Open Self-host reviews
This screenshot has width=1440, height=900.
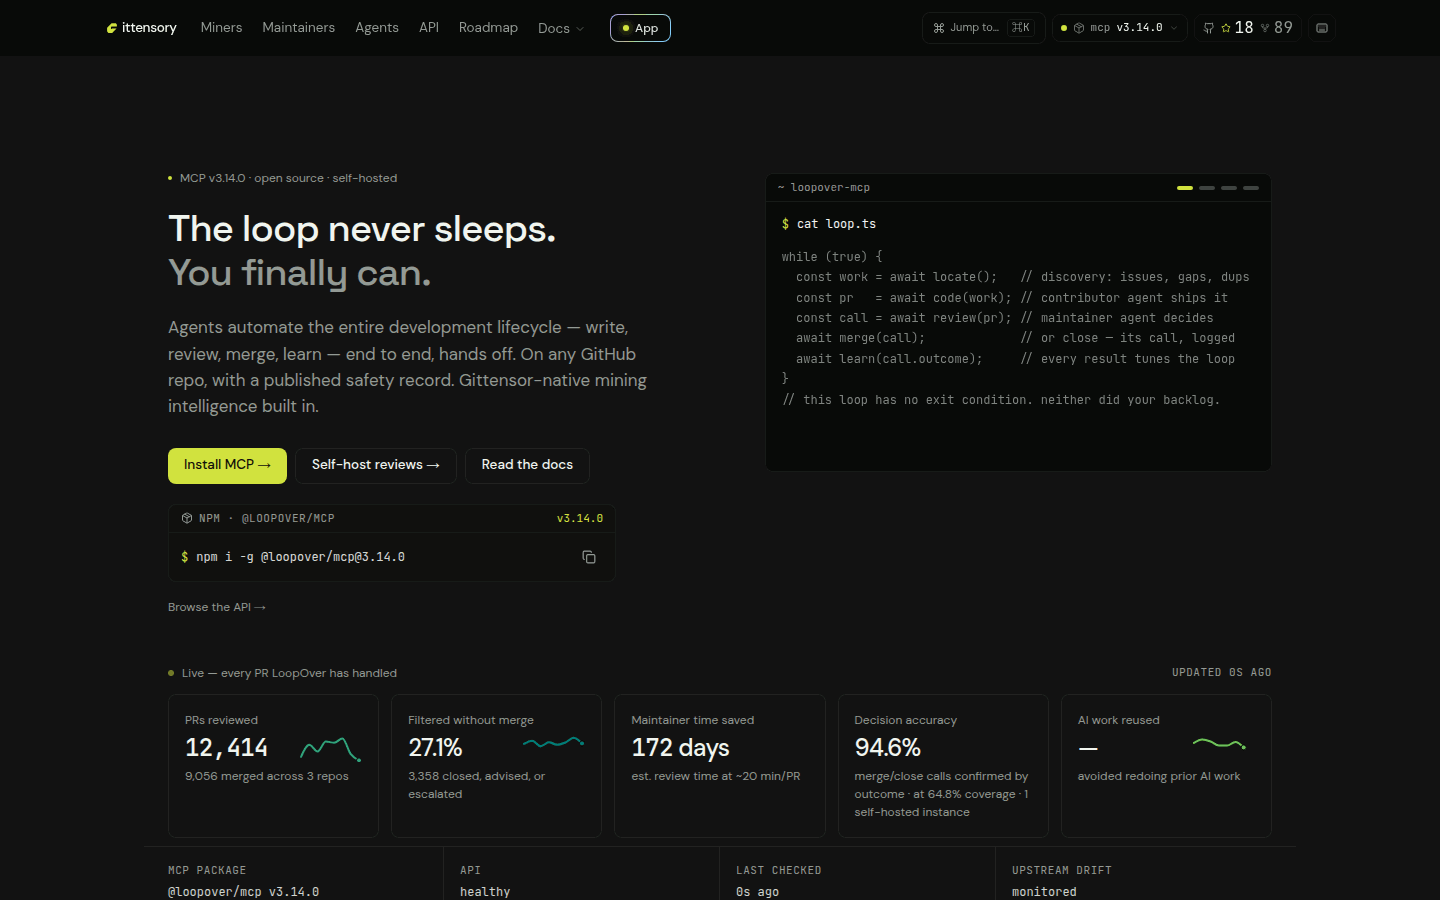tap(376, 465)
